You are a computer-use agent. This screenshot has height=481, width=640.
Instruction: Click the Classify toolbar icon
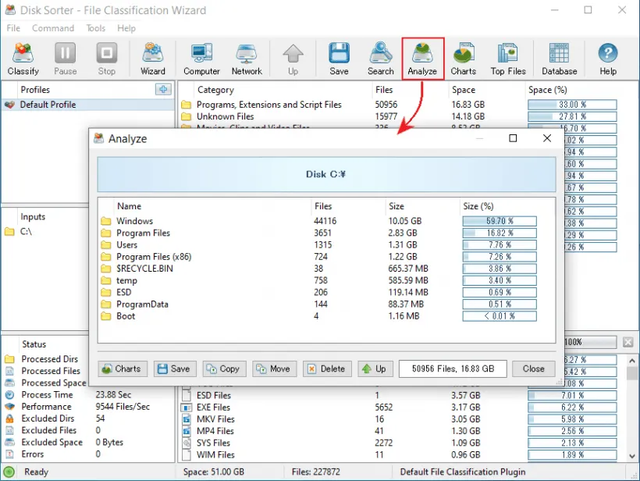tap(23, 59)
